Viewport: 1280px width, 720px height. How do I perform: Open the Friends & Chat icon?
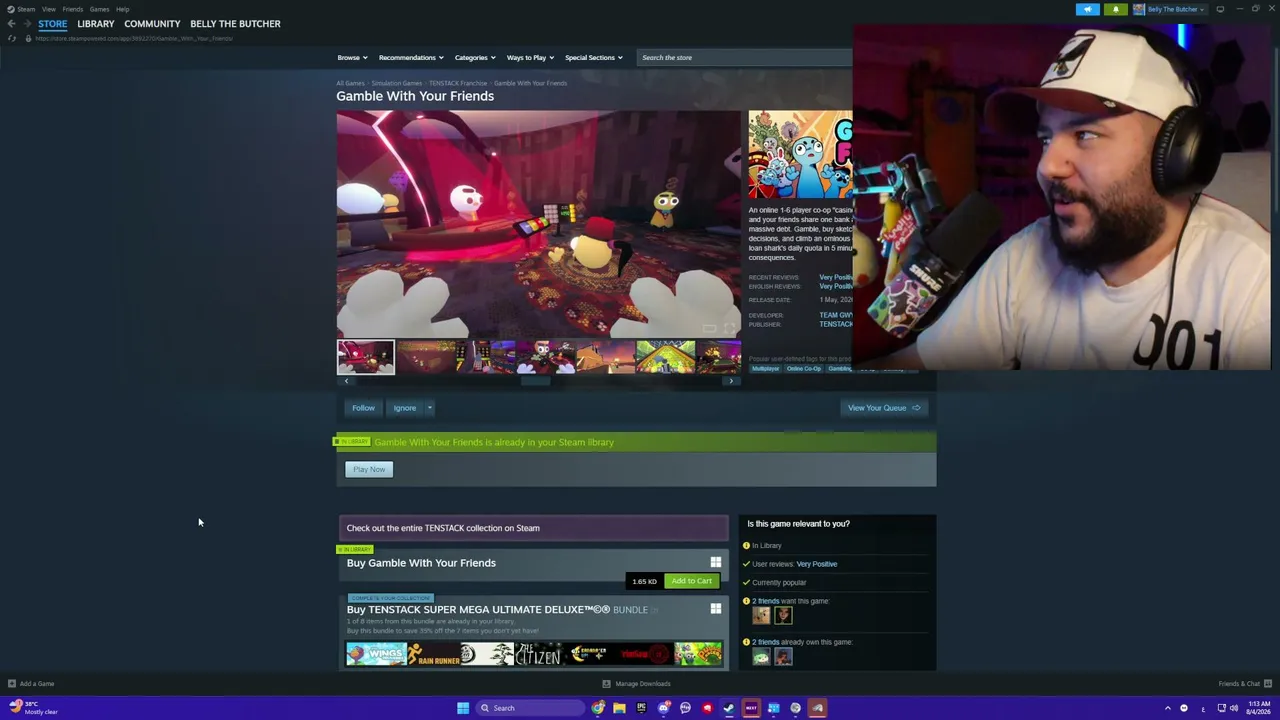pyautogui.click(x=1268, y=684)
